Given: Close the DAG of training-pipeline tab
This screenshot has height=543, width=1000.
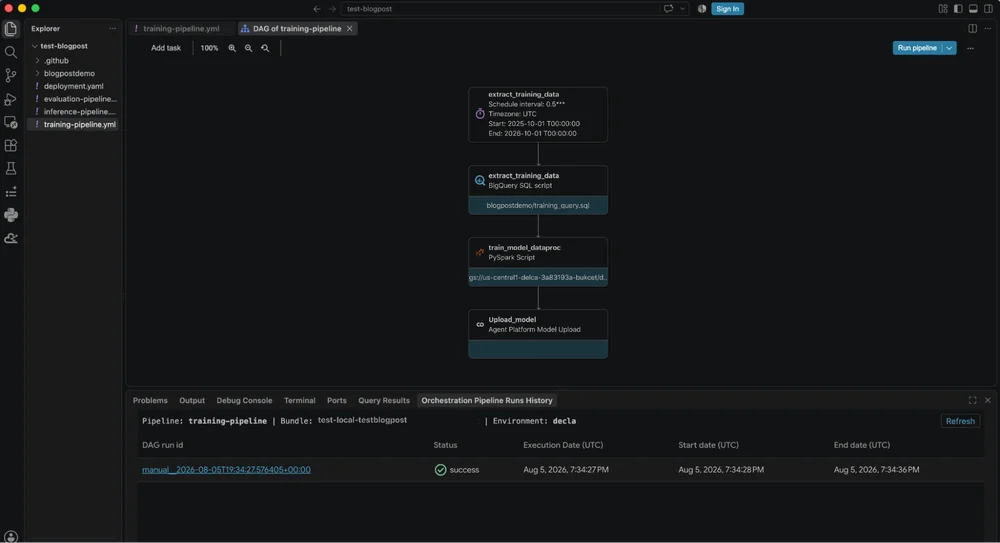Looking at the screenshot, I should [x=349, y=29].
